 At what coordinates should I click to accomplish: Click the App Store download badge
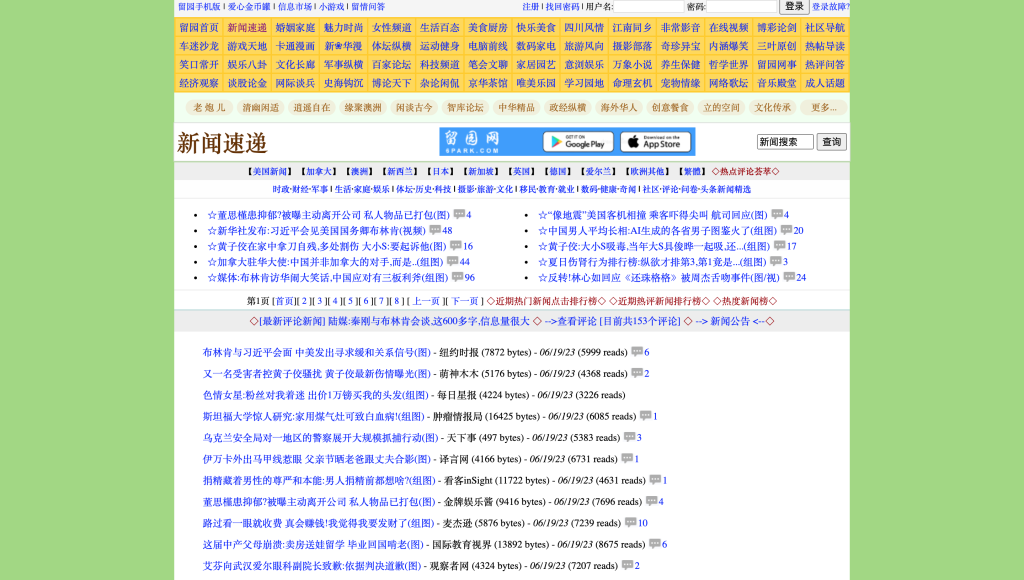tap(656, 142)
